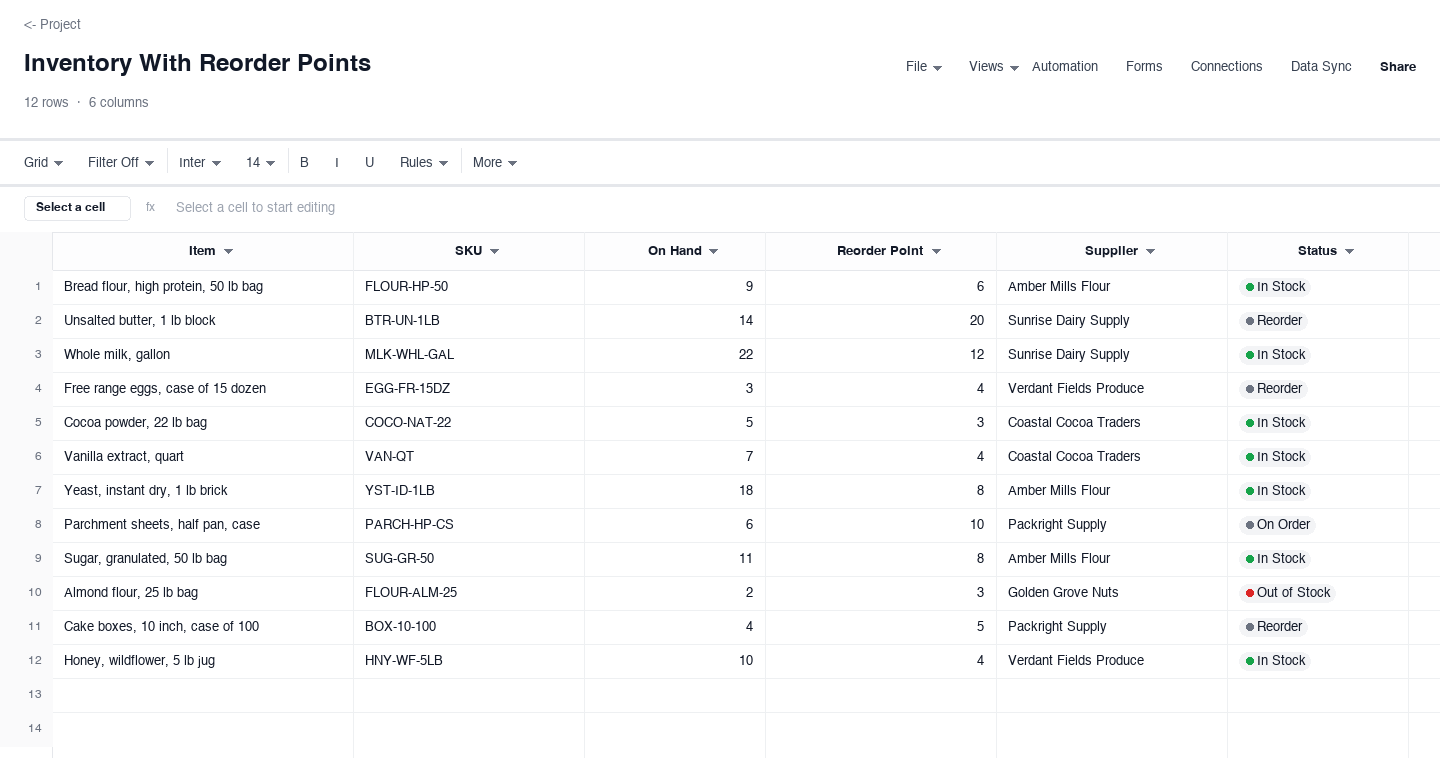Select the cell Free range eggs, case of 15 dozen
Viewport: 1440px width, 758px height.
203,389
